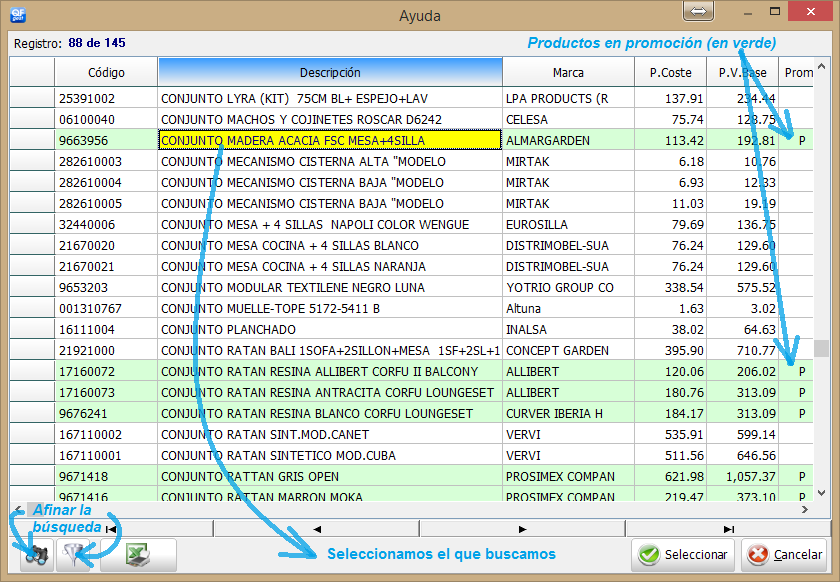The height and width of the screenshot is (582, 840).
Task: Select highlighted cell CONJUNTO MADERA ACACIA FSC MESA+4SILLA
Action: (330, 140)
